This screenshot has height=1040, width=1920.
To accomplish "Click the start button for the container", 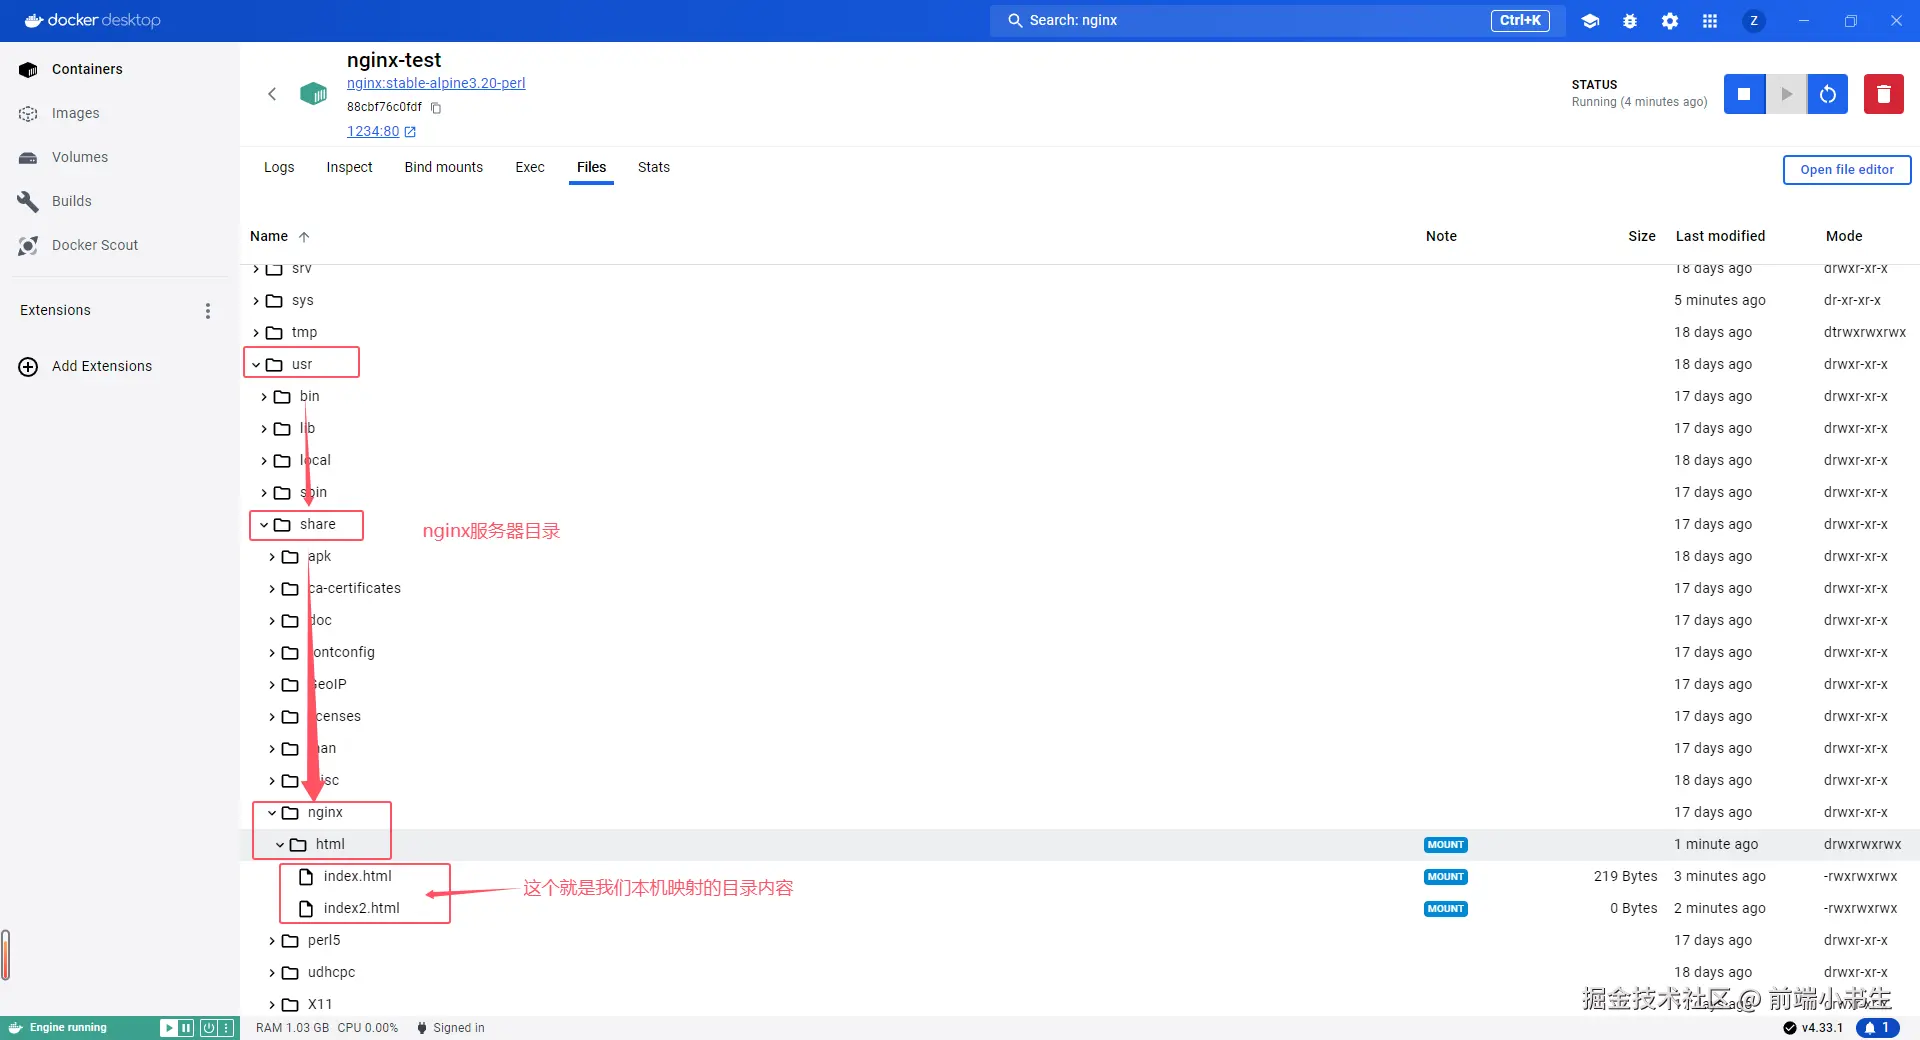I will click(x=1787, y=94).
